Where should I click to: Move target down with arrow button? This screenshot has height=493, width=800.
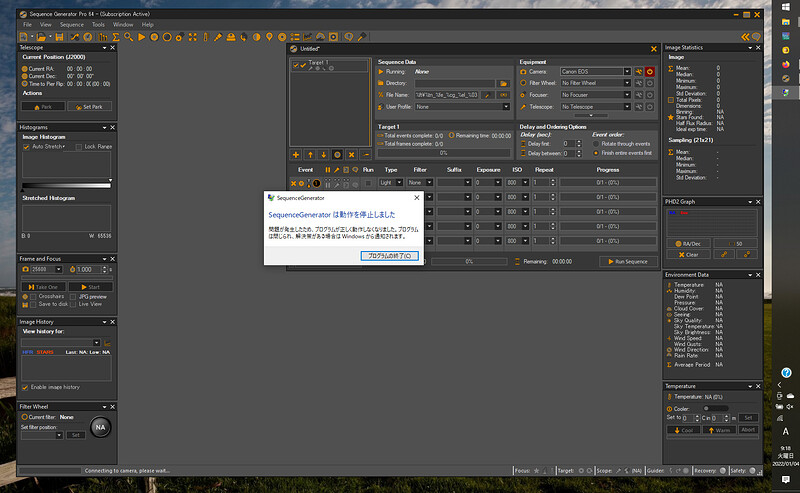click(x=323, y=155)
